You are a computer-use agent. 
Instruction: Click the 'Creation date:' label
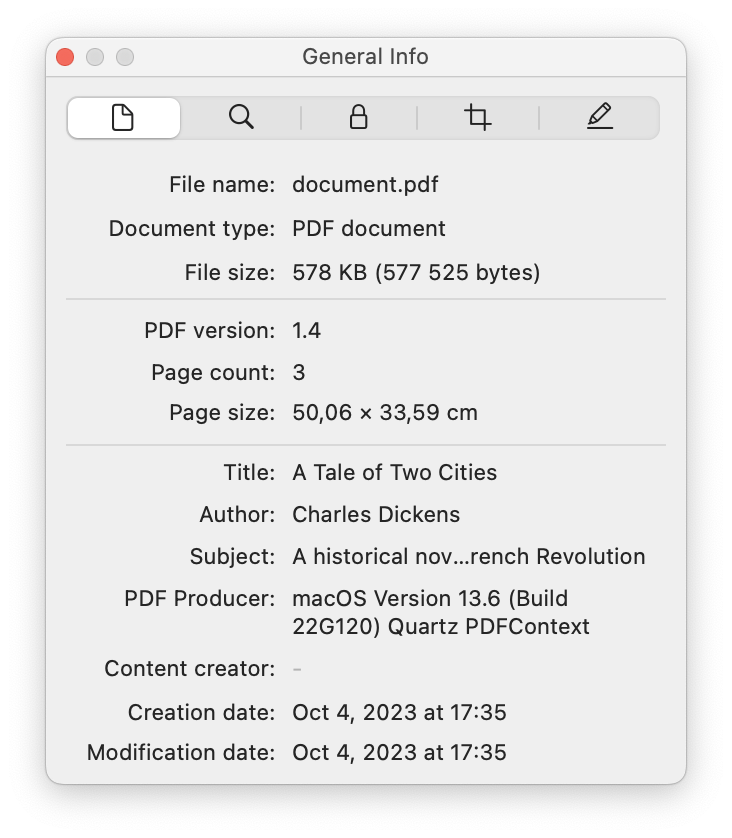click(x=201, y=713)
